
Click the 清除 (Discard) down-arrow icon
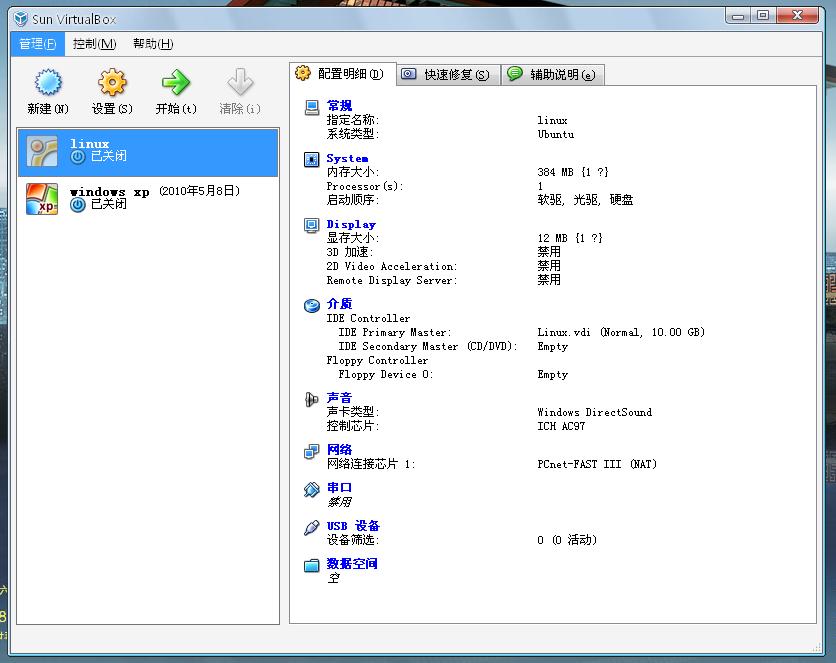(x=240, y=82)
